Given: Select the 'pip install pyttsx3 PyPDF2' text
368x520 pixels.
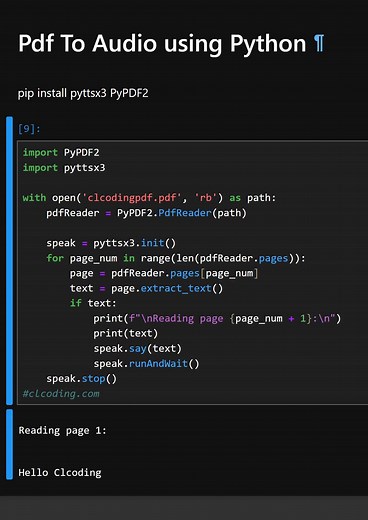Looking at the screenshot, I should click(x=83, y=93).
